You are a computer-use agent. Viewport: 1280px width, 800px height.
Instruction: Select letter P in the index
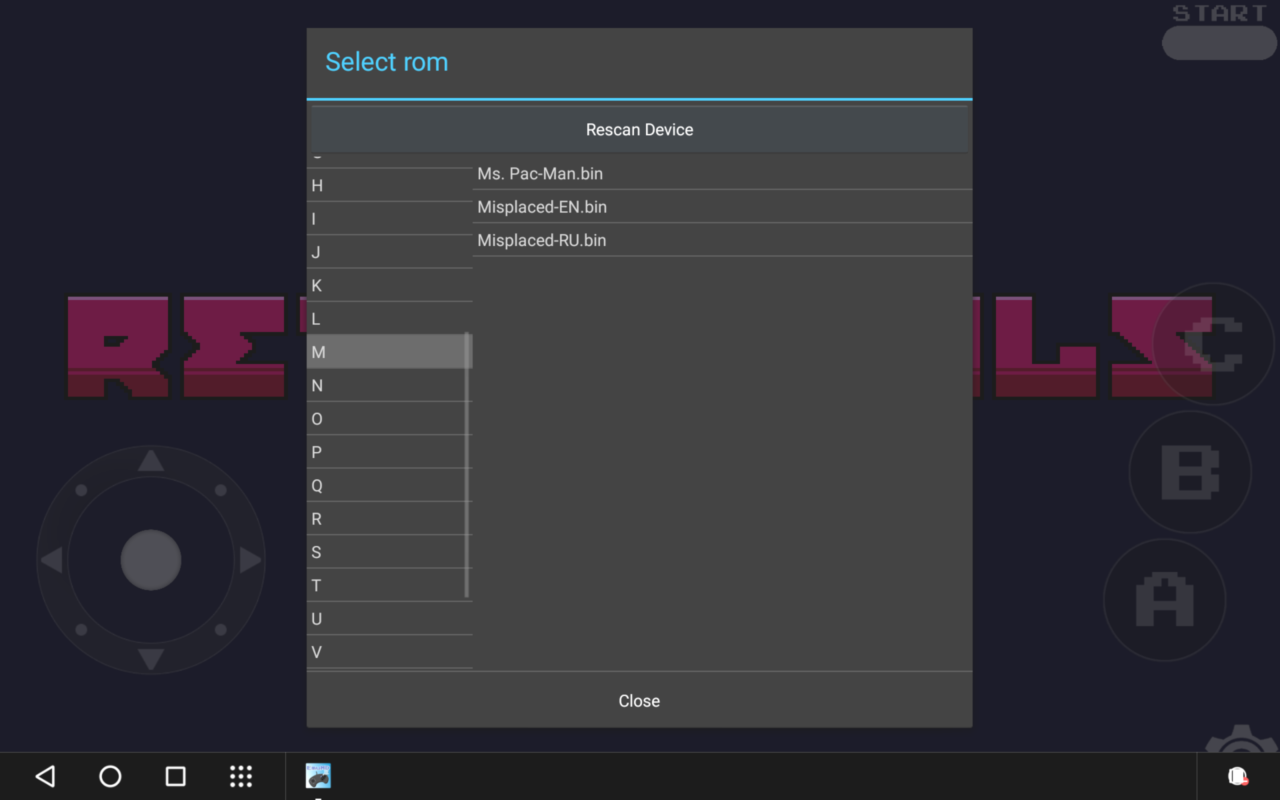(x=386, y=452)
